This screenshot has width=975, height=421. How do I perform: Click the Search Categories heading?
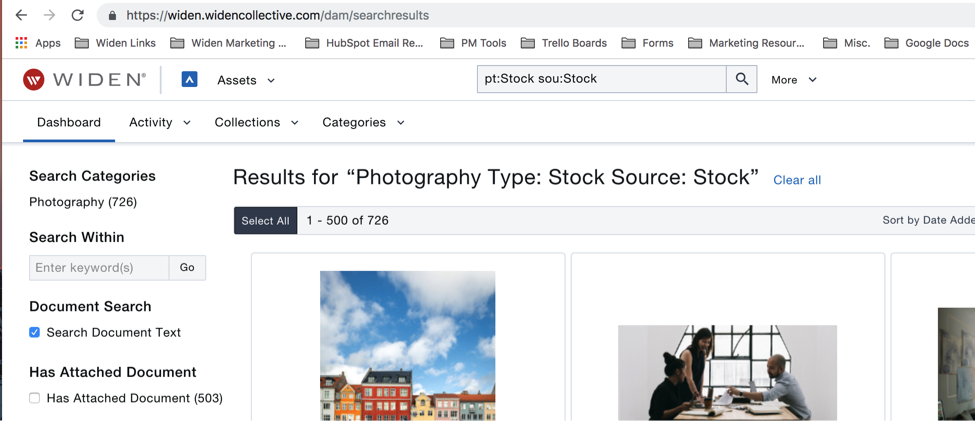(93, 176)
